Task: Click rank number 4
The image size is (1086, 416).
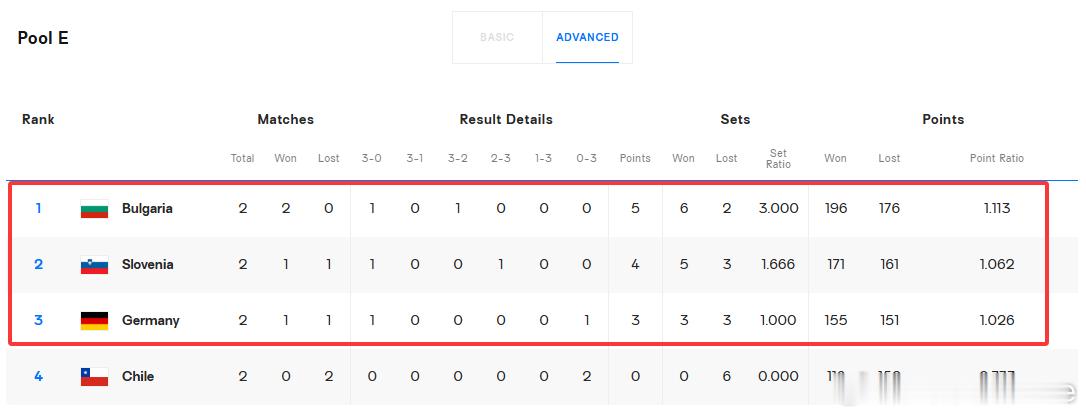Action: (x=38, y=376)
